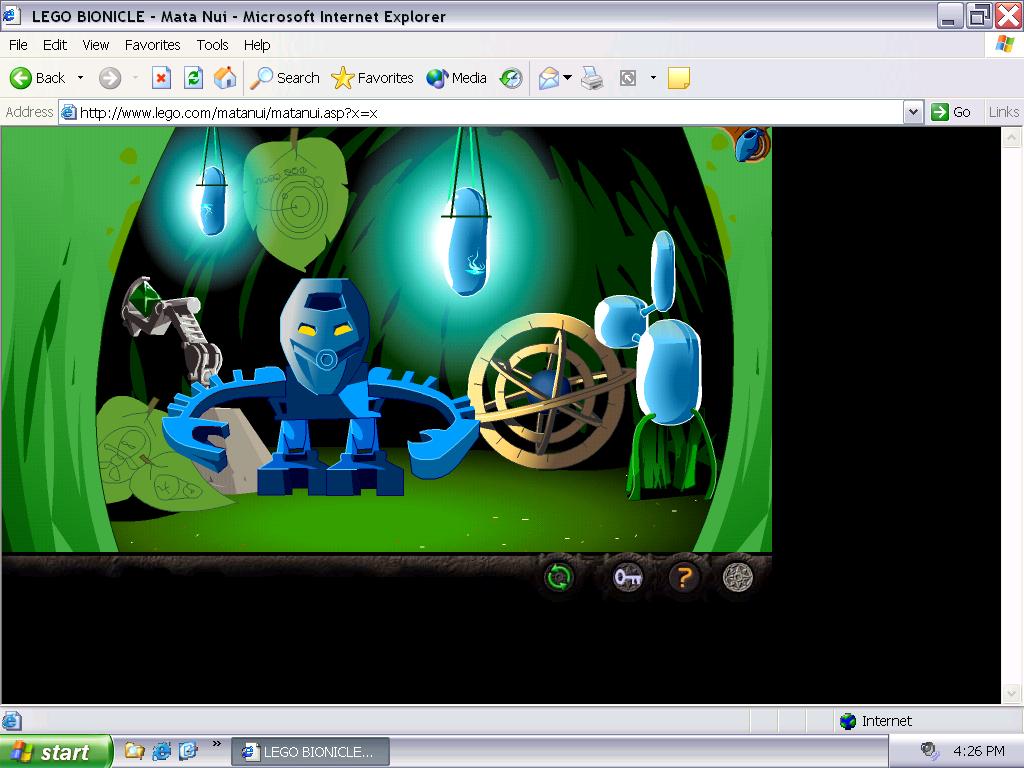Open the Address bar dropdown list
This screenshot has width=1024, height=768.
[x=912, y=112]
